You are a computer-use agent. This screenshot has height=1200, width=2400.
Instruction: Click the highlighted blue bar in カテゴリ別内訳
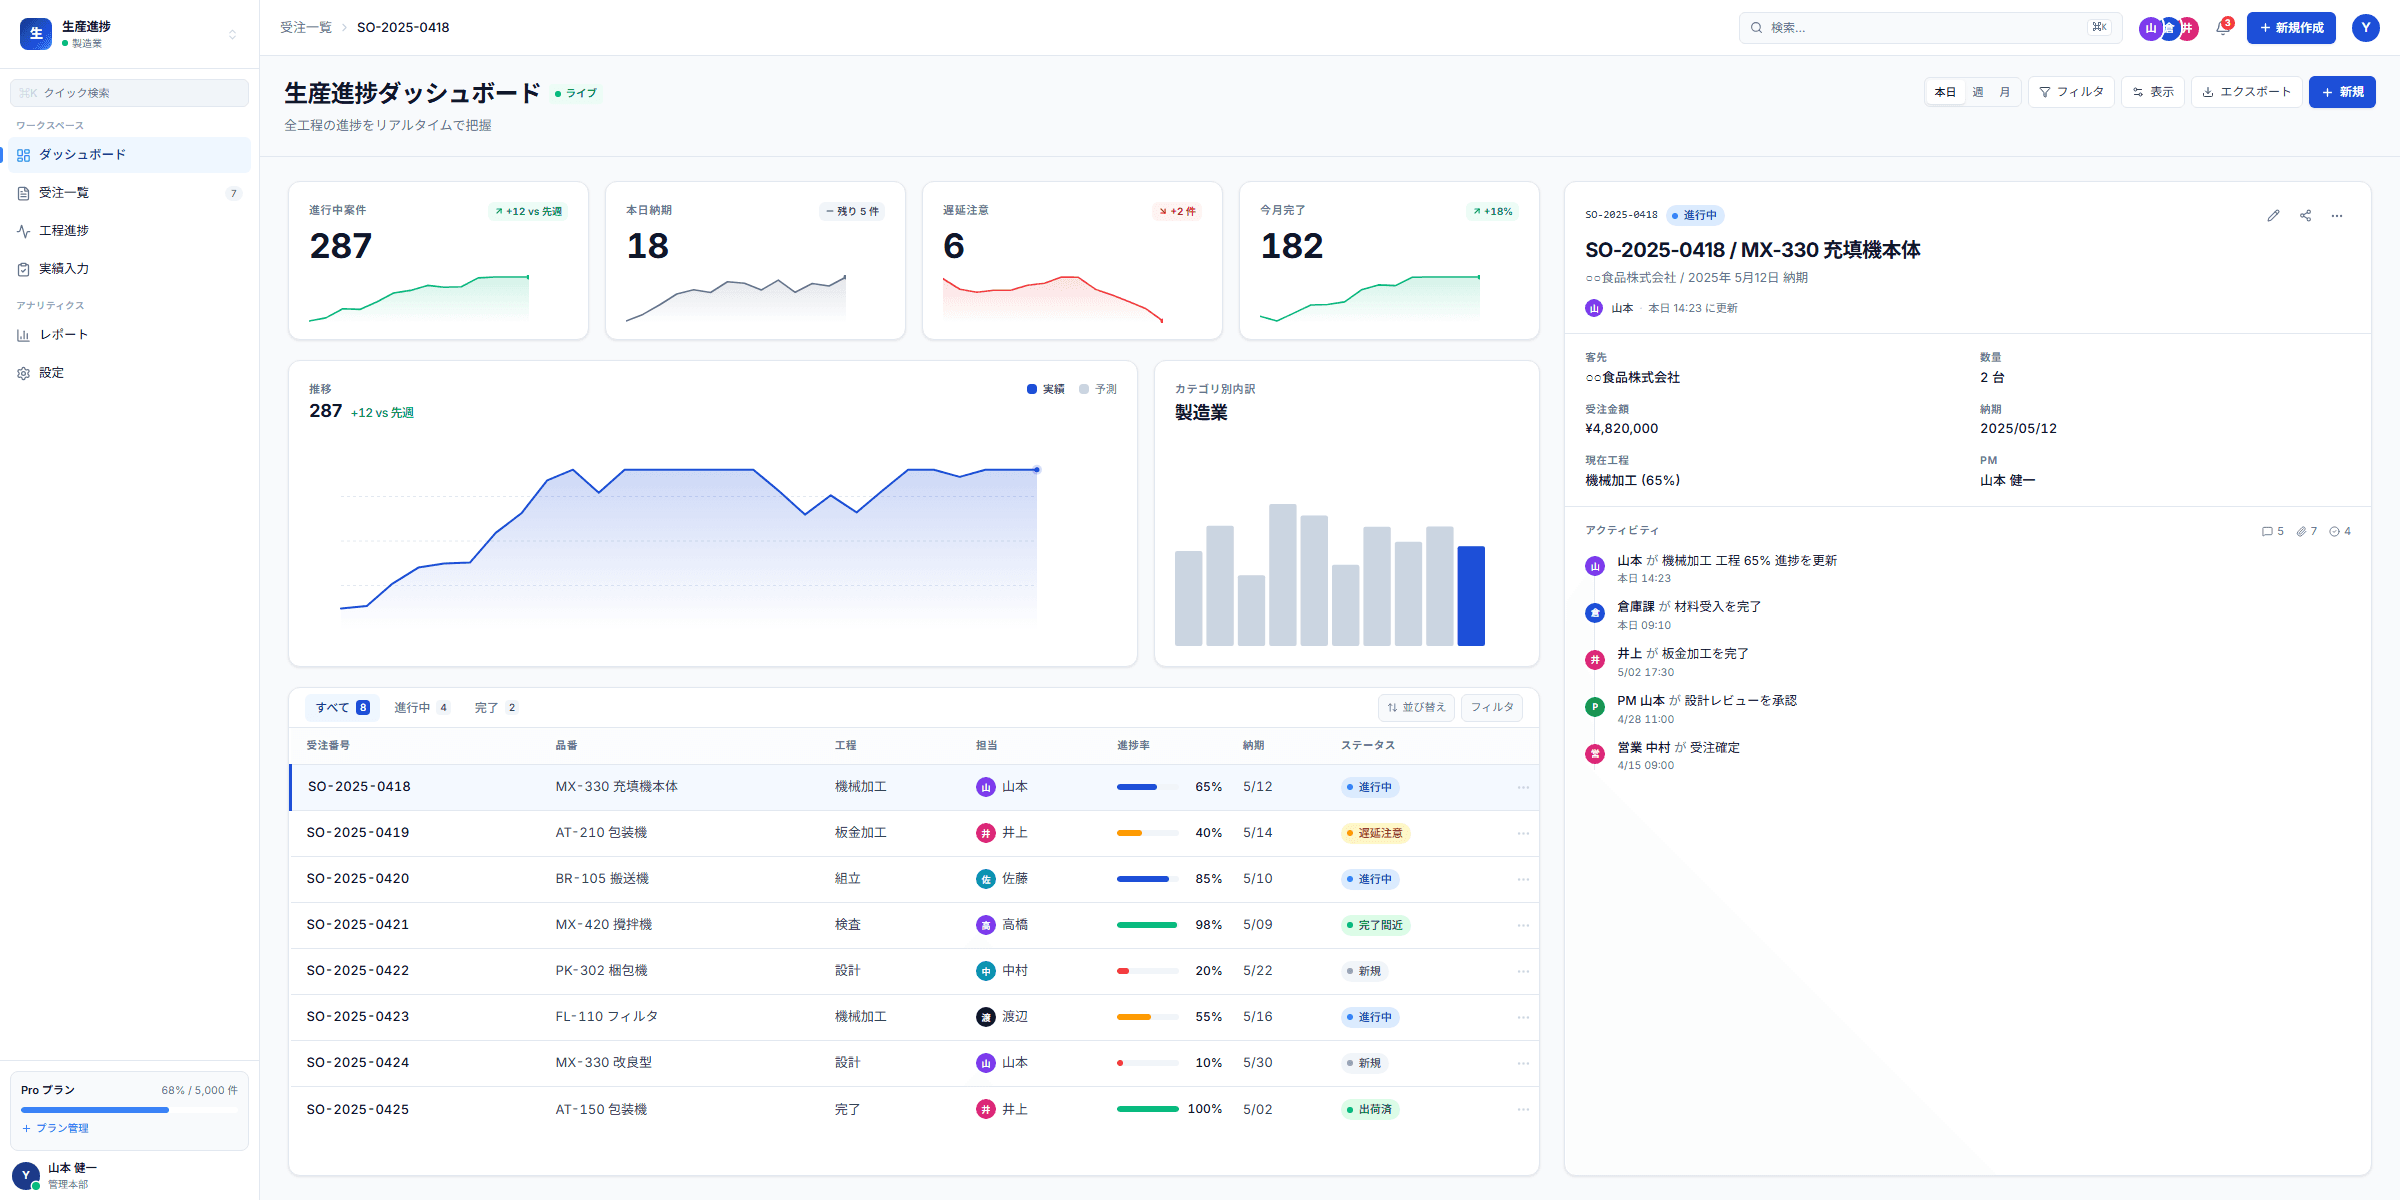tap(1471, 596)
